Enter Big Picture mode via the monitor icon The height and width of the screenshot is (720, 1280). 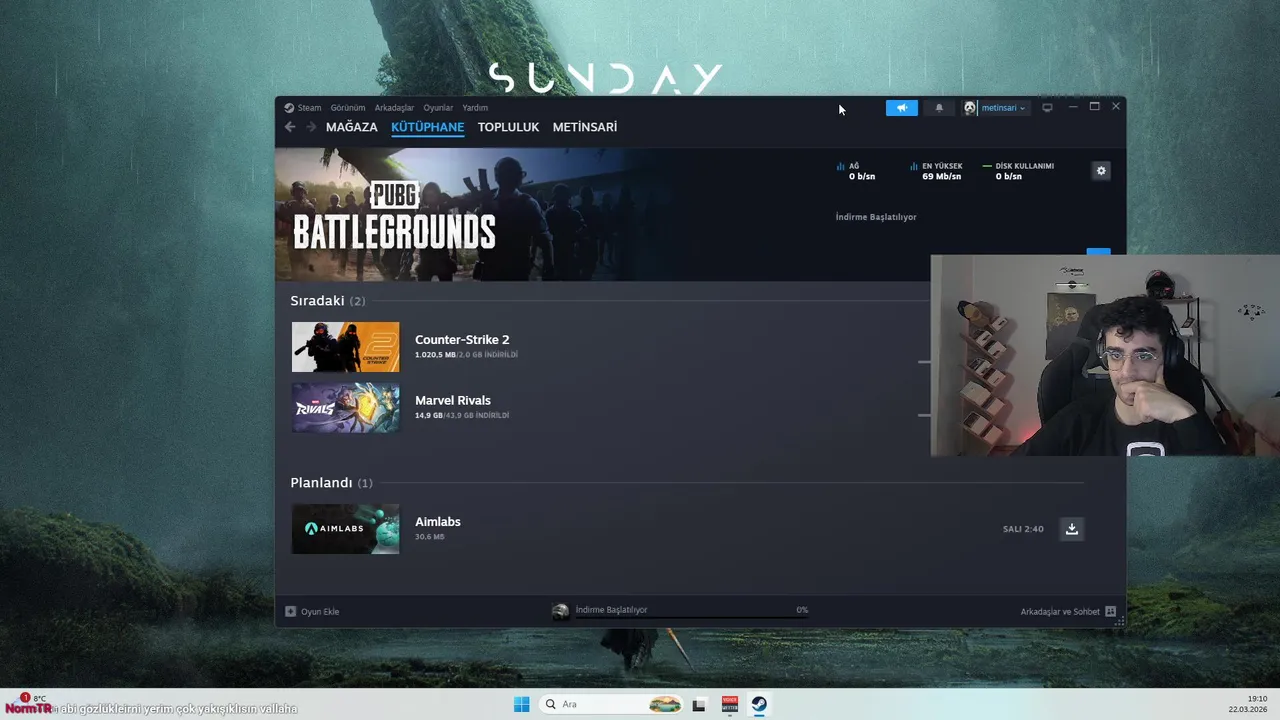[x=1047, y=108]
